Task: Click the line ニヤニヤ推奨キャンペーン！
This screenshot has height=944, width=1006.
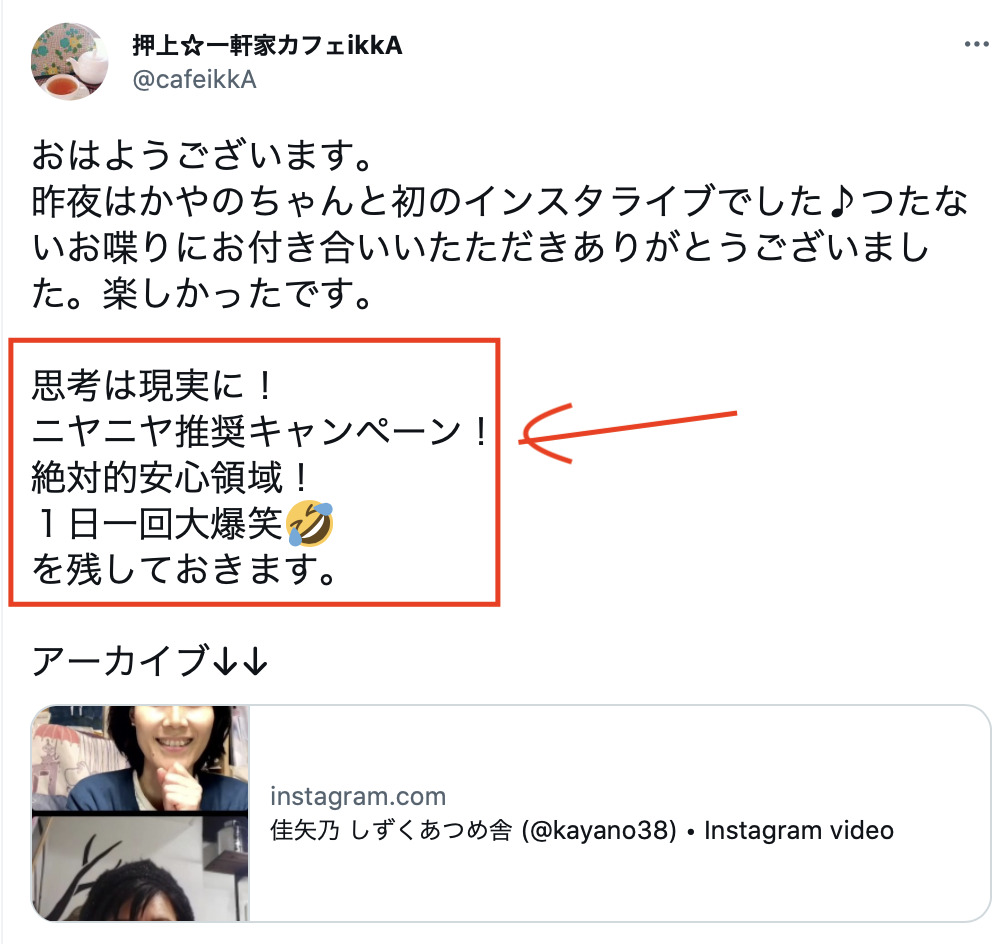Action: point(262,431)
